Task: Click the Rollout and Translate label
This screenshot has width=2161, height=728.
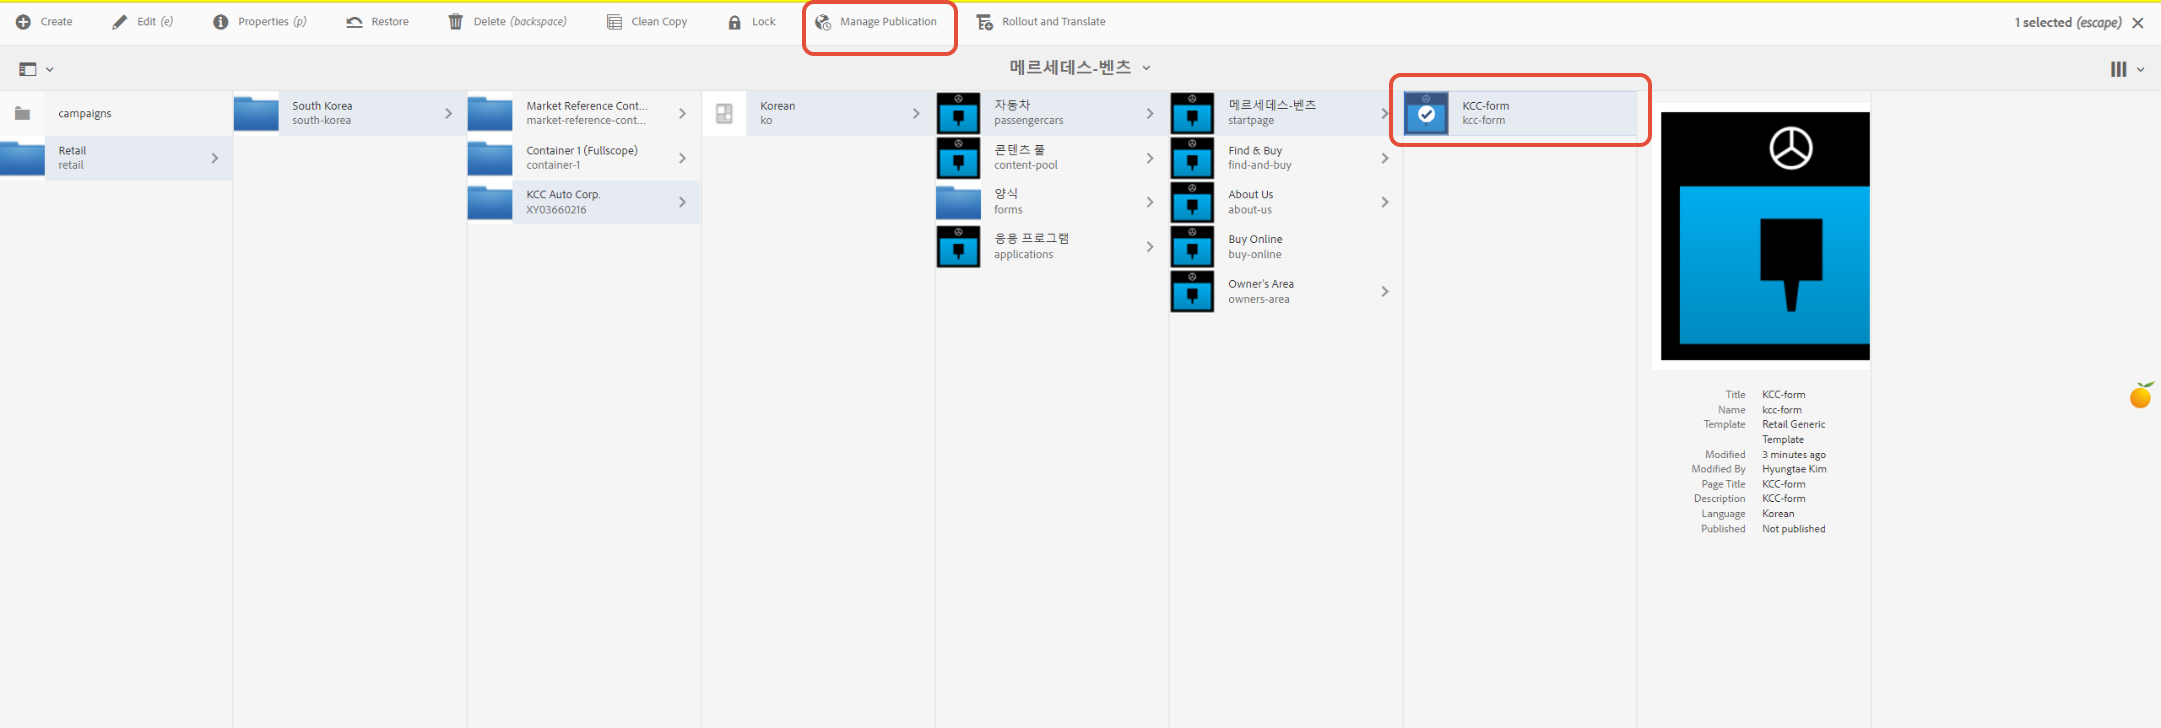Action: pyautogui.click(x=1054, y=22)
